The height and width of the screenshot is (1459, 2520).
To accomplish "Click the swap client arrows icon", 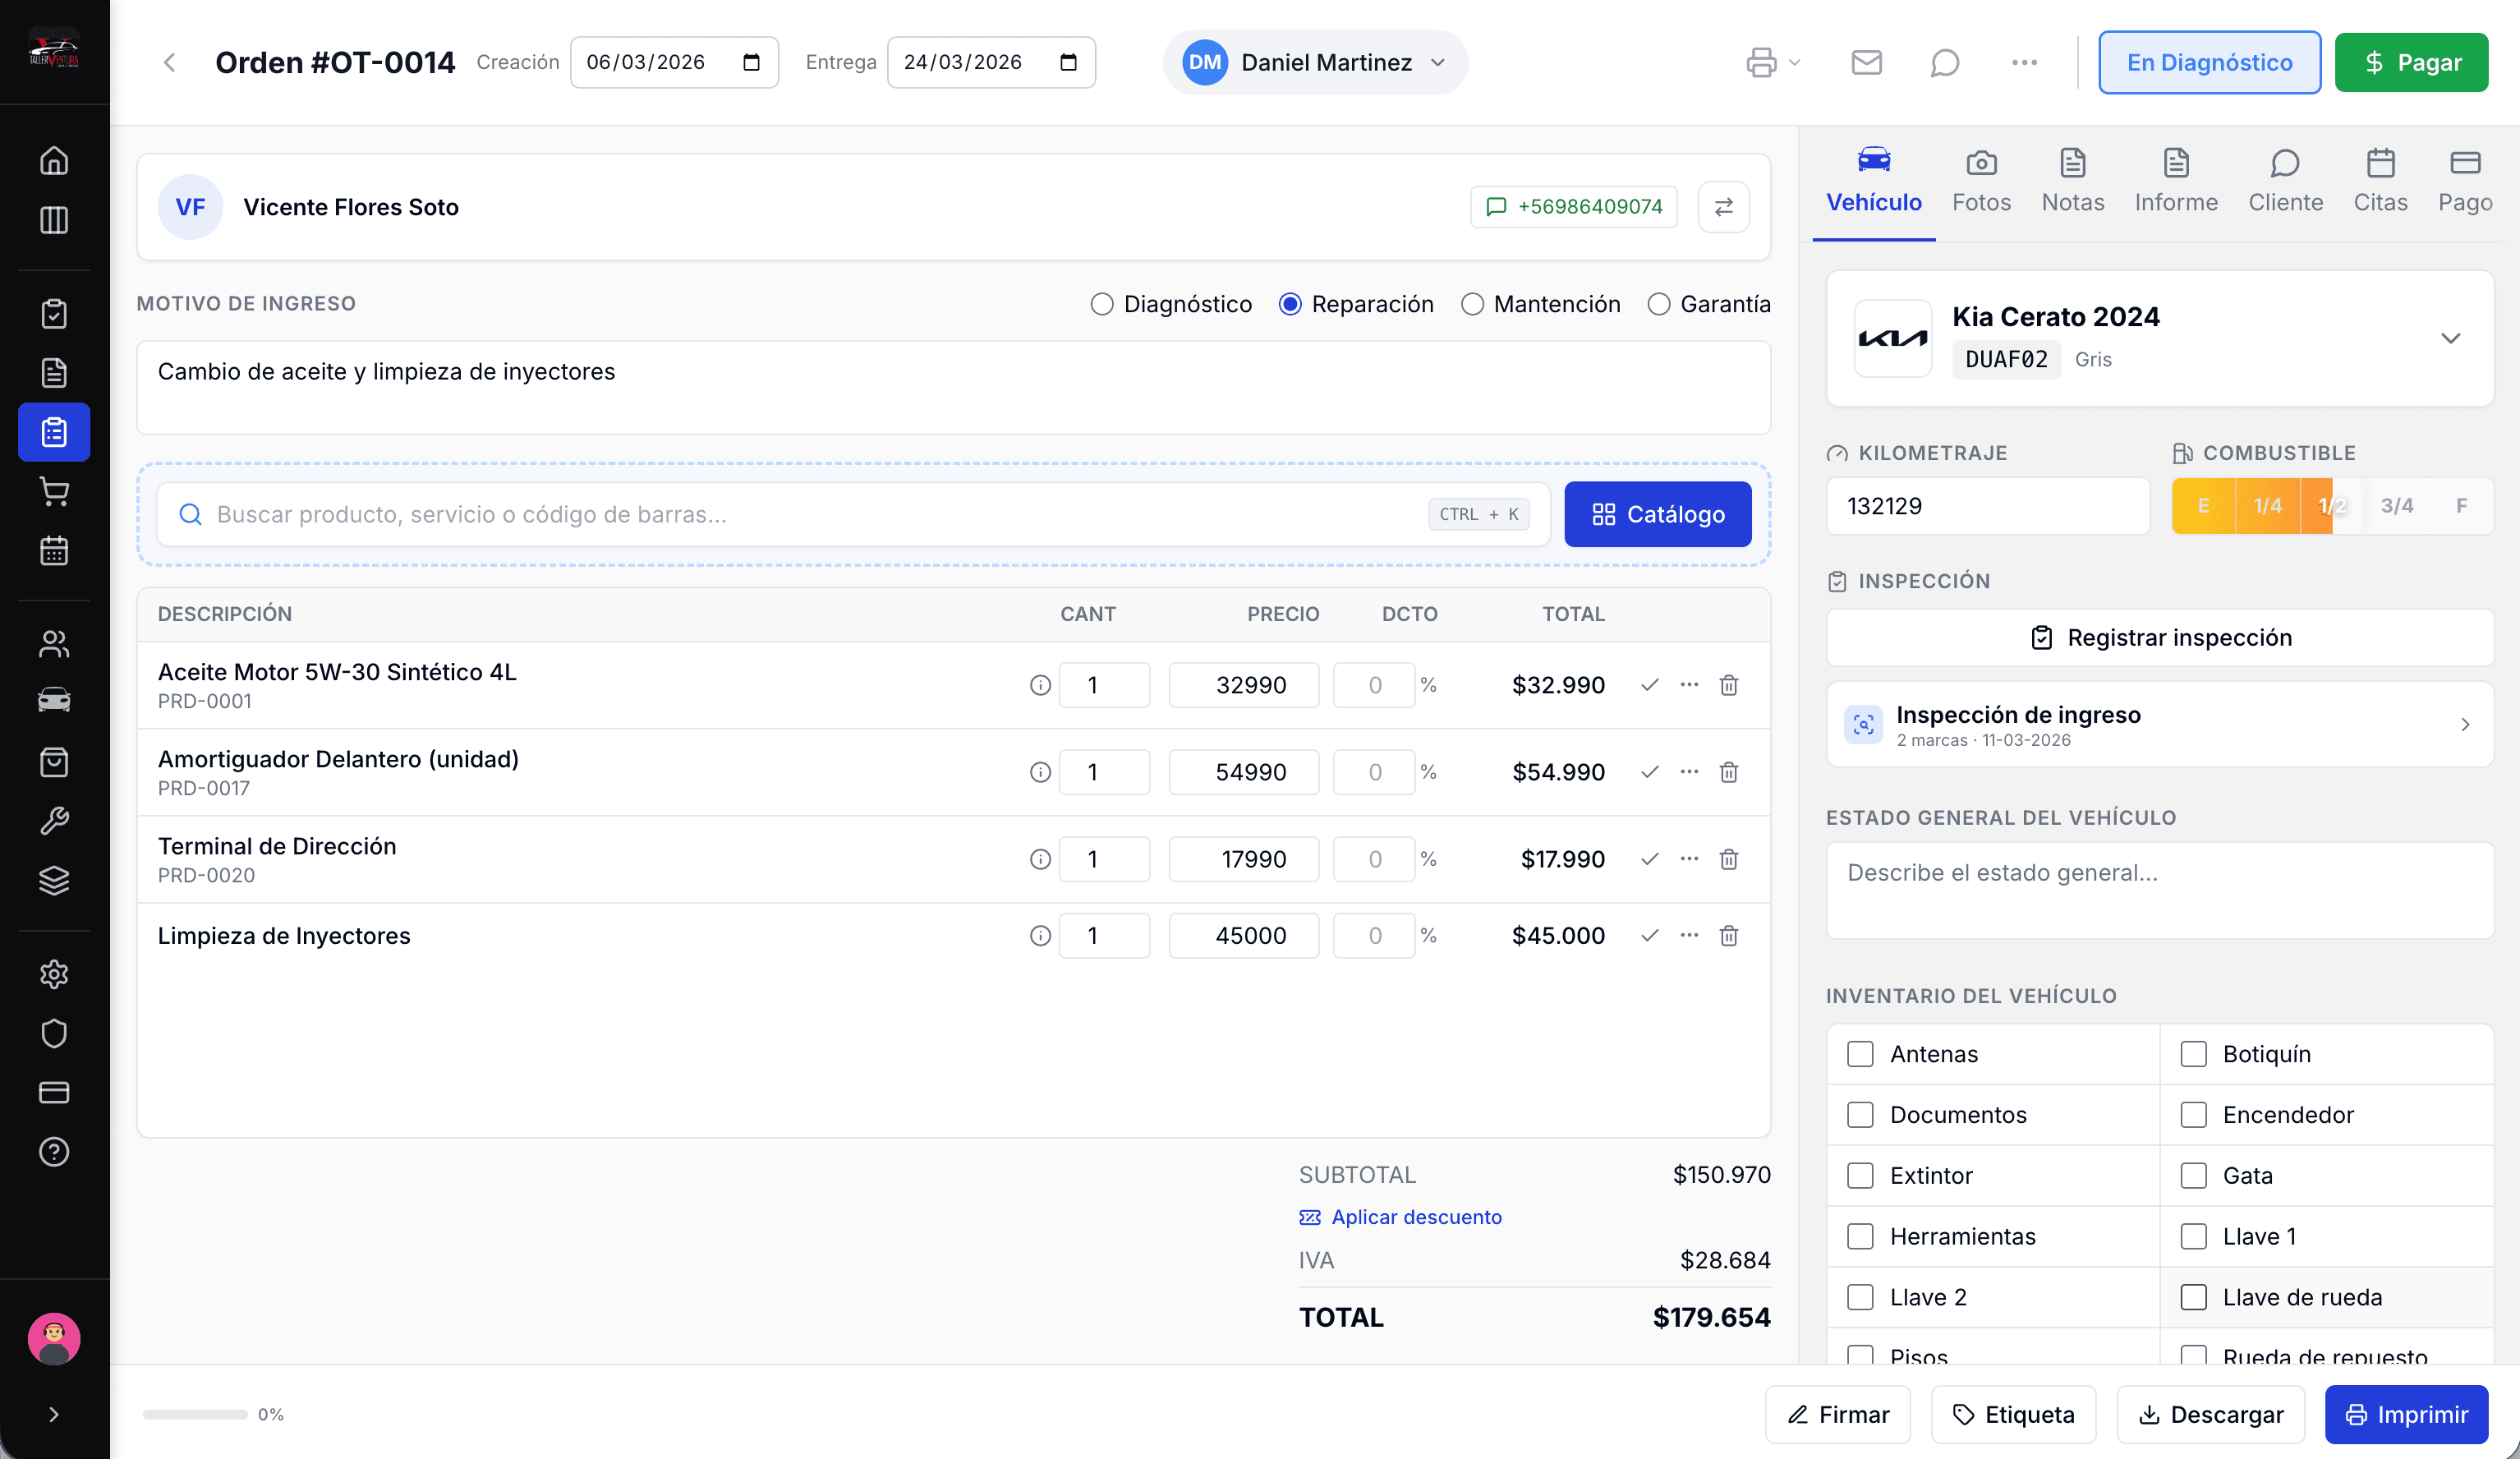I will [x=1724, y=207].
